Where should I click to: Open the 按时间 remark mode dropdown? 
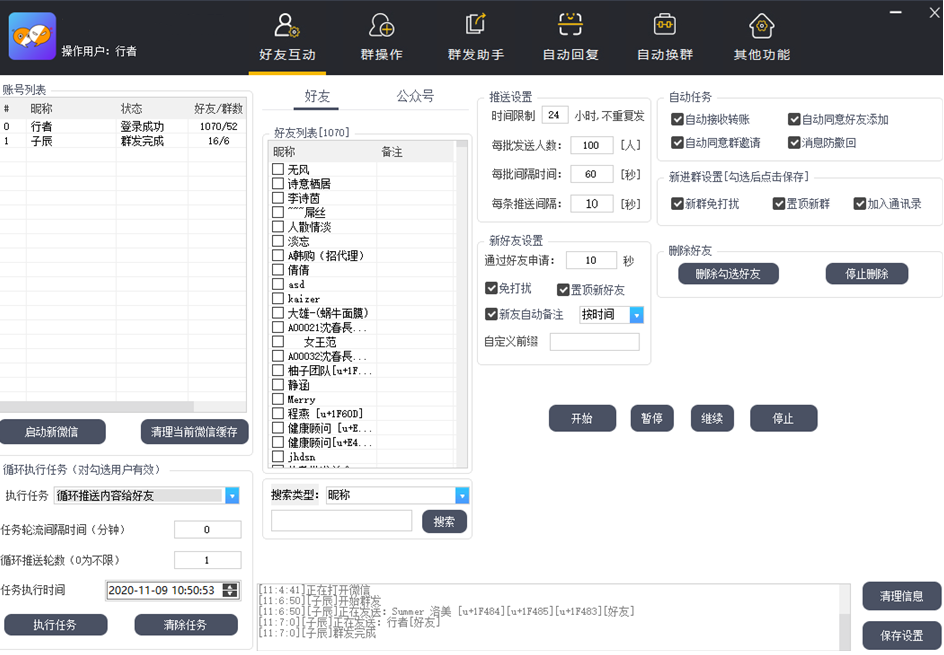636,314
